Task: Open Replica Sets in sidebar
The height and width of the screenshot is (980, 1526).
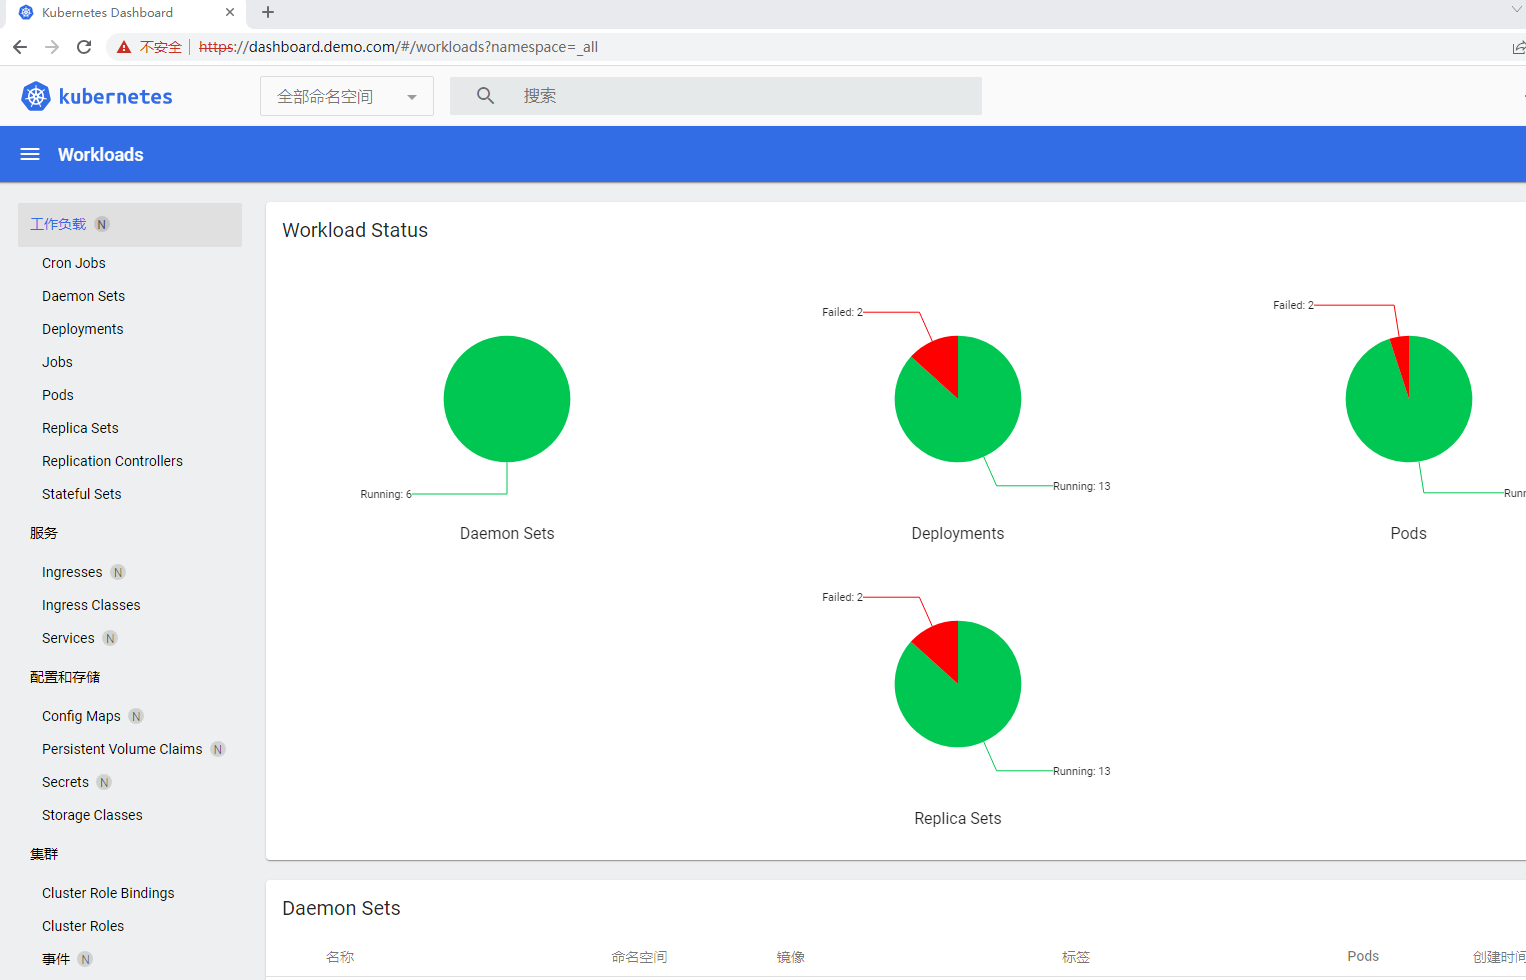Action: pos(80,428)
